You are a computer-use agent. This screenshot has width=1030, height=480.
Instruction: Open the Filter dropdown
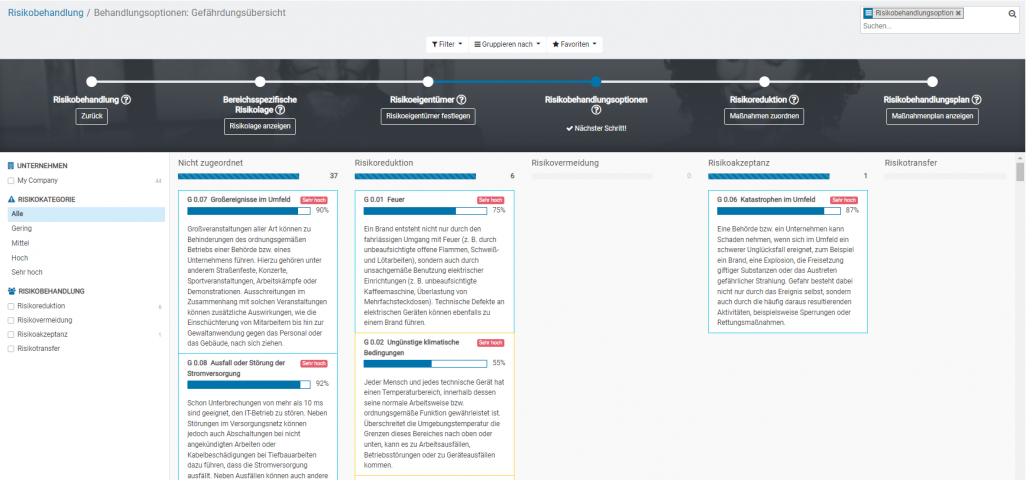click(x=446, y=45)
